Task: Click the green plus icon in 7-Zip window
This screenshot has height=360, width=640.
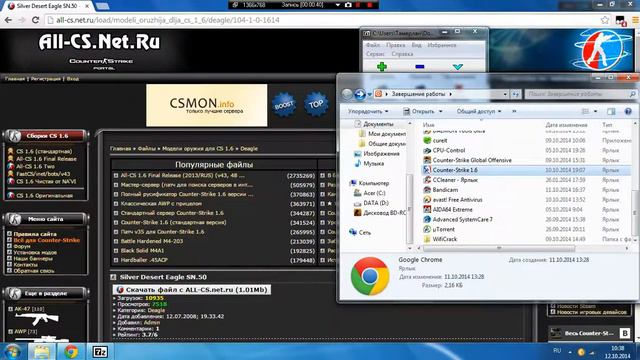Action: coord(382,67)
